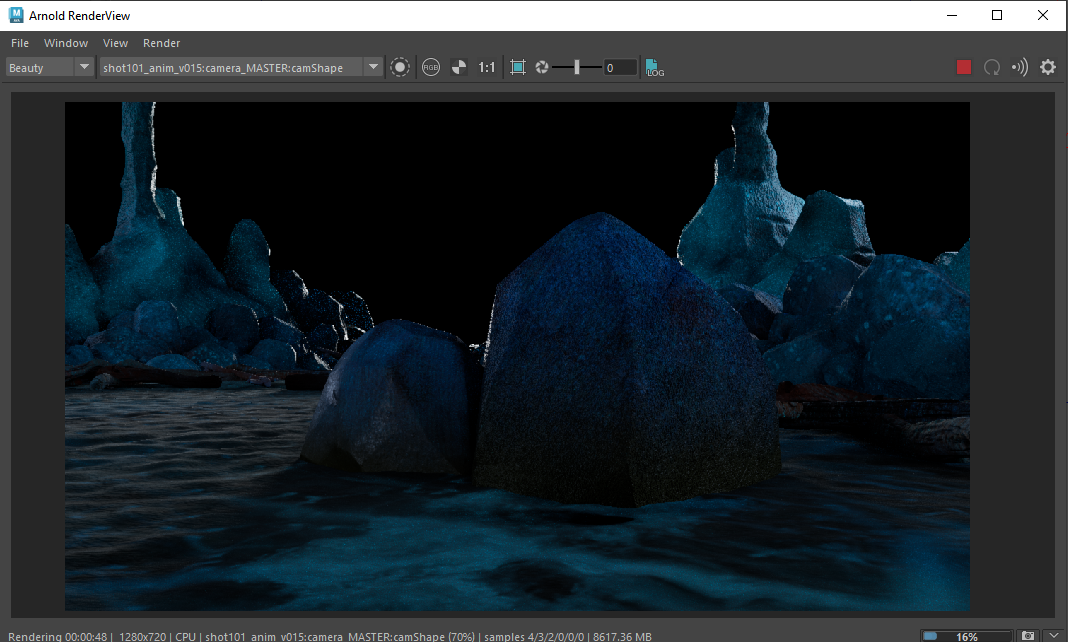
Task: Close the Arnold RenderView window
Action: (x=1043, y=15)
